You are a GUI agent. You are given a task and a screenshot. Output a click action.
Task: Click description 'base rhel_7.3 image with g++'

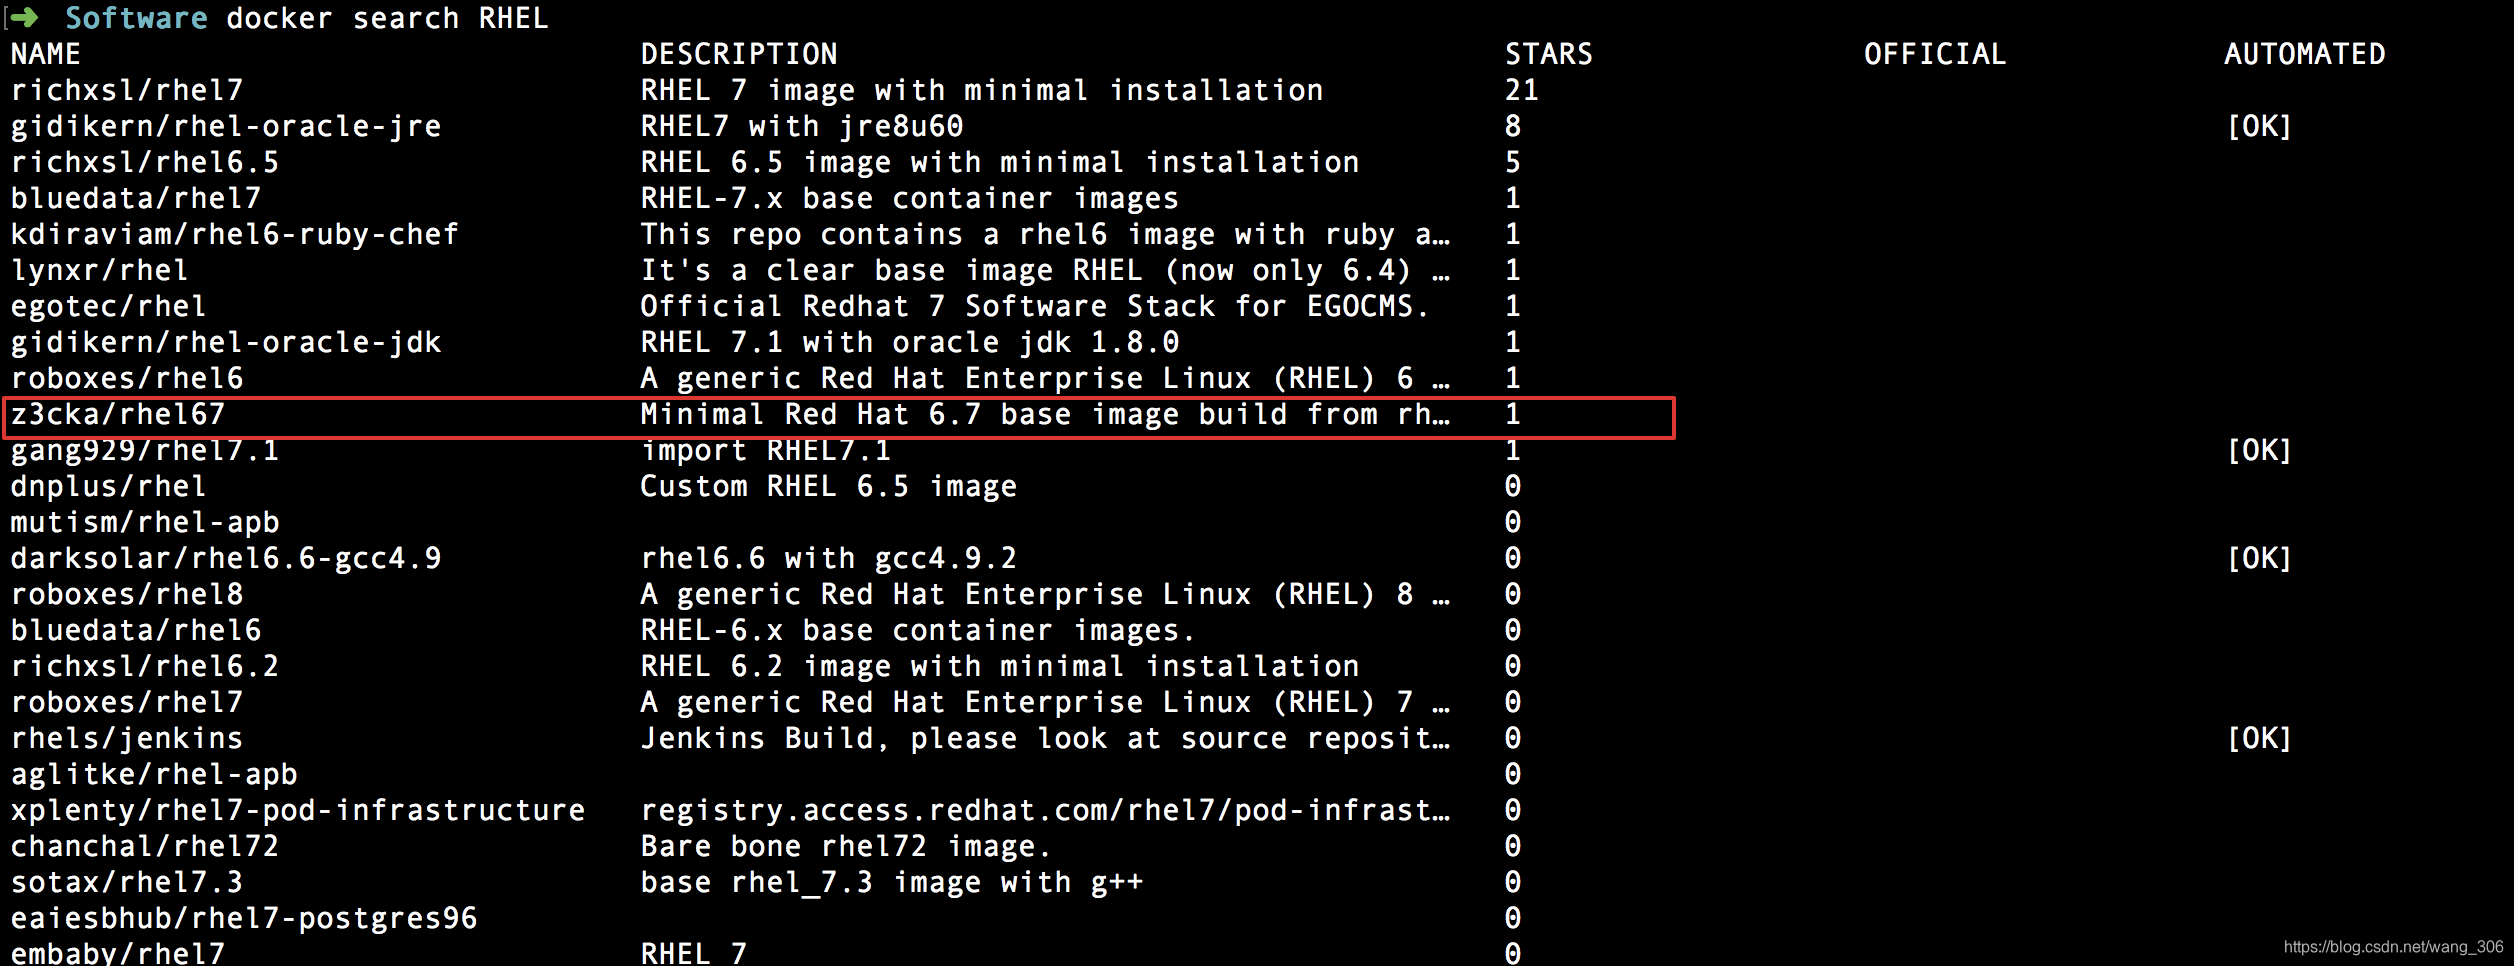892,882
